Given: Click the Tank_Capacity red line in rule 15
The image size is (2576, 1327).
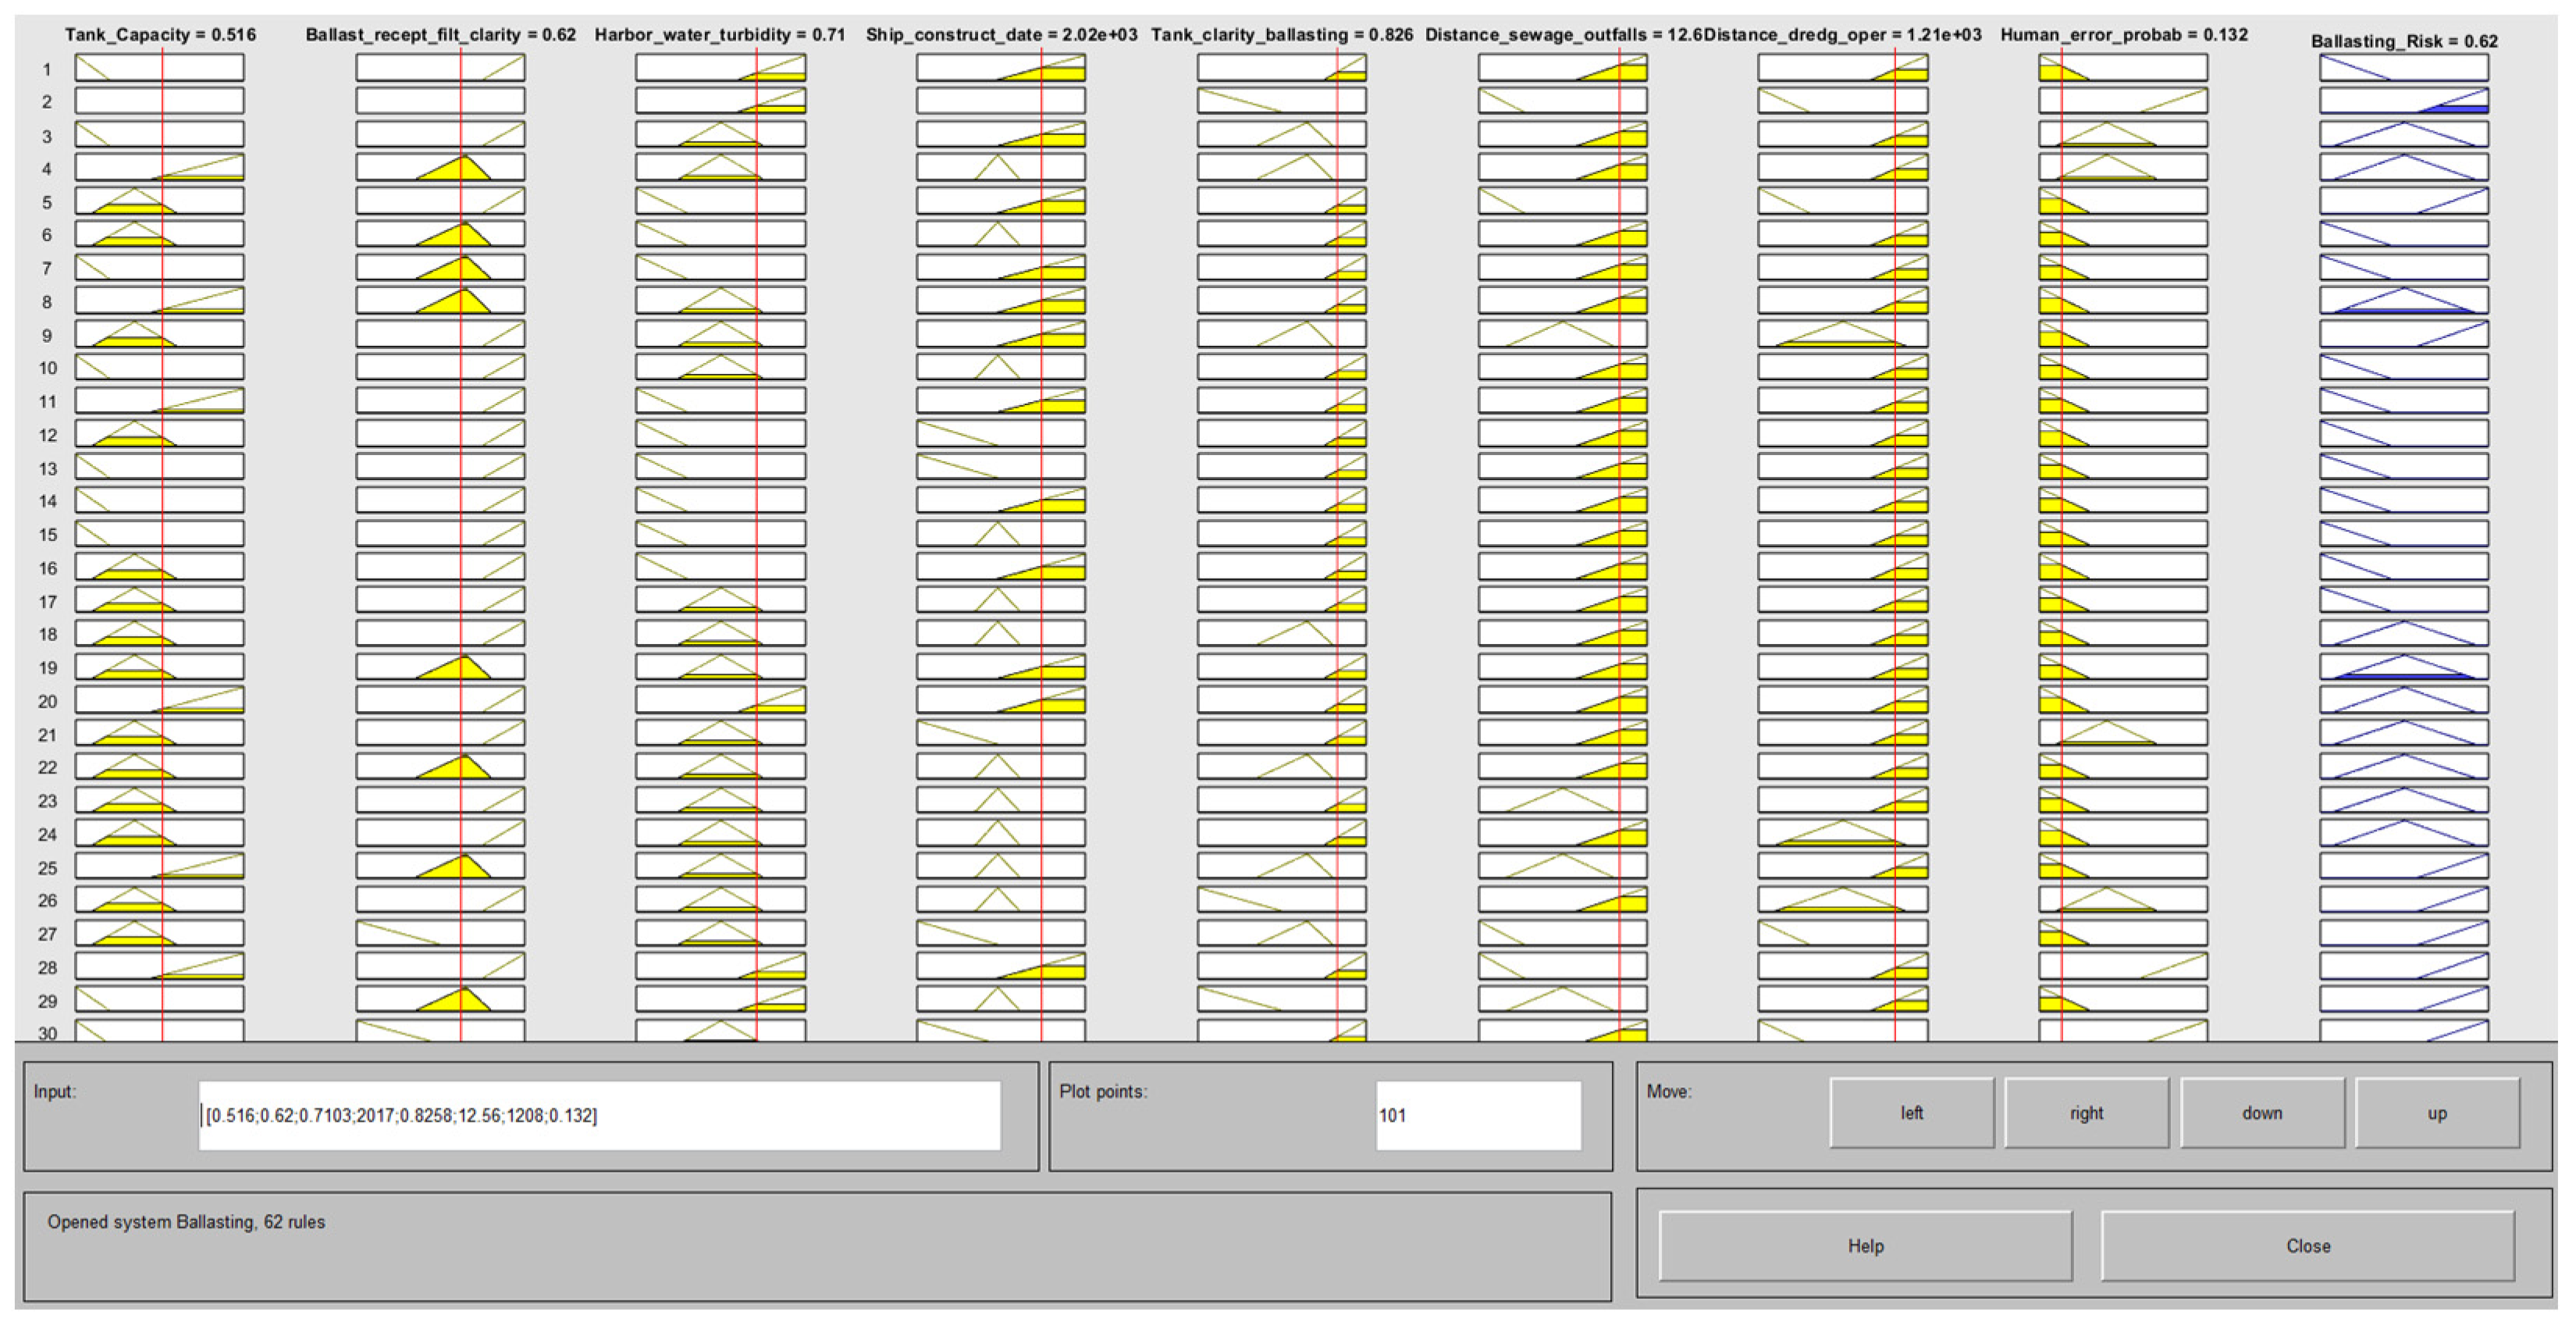Looking at the screenshot, I should point(162,533).
